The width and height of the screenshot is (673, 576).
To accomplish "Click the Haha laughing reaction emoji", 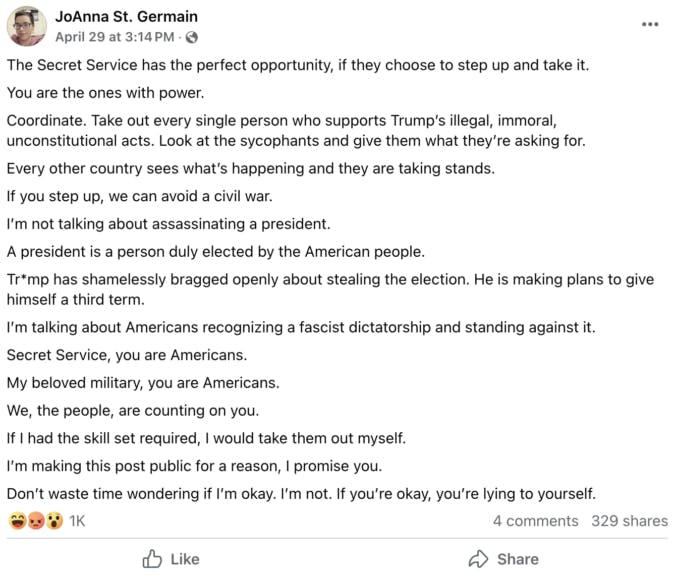I will click(x=17, y=521).
